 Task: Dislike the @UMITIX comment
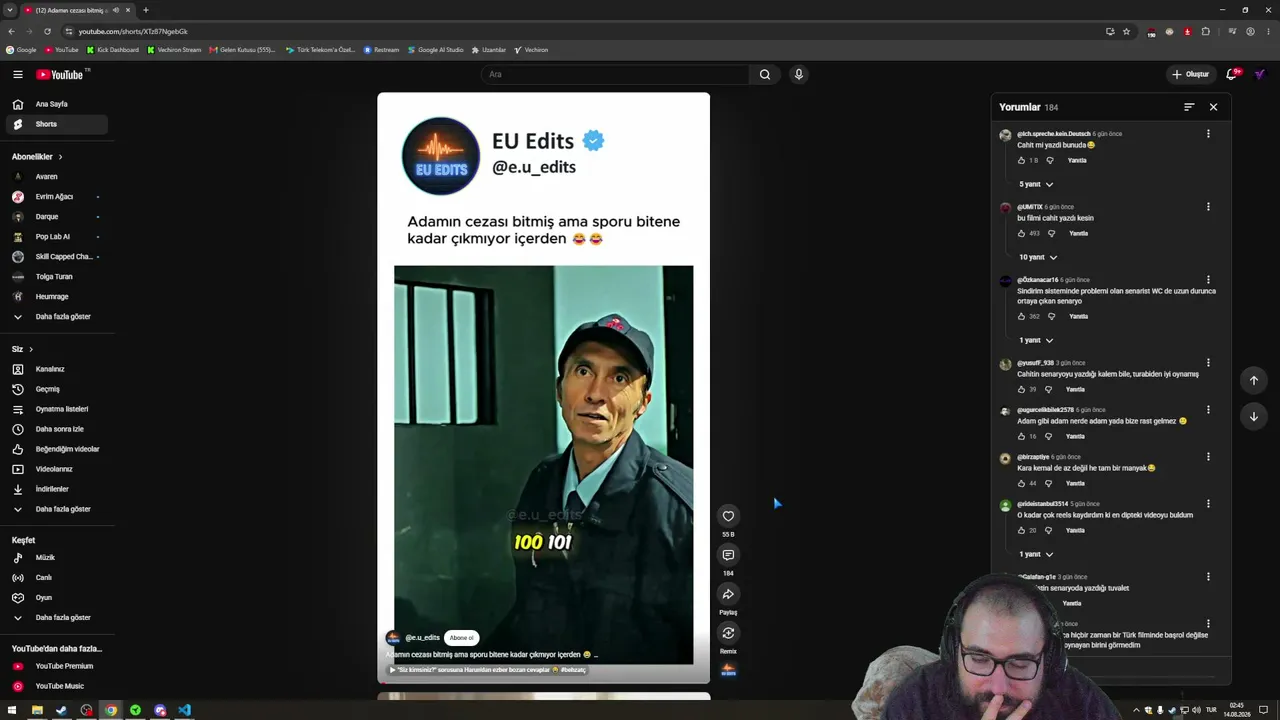(1051, 234)
